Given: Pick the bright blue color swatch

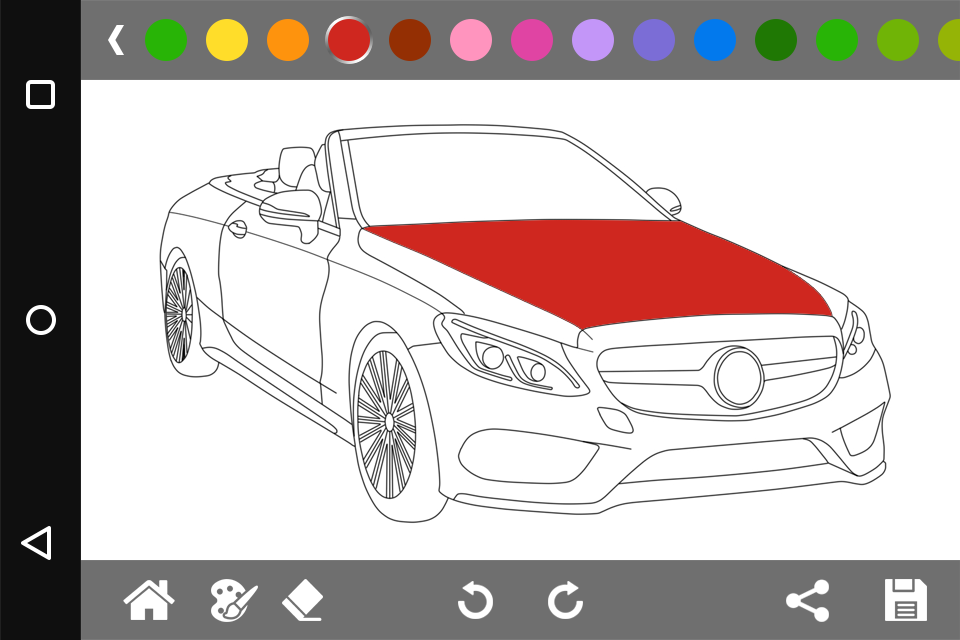Looking at the screenshot, I should (x=715, y=40).
